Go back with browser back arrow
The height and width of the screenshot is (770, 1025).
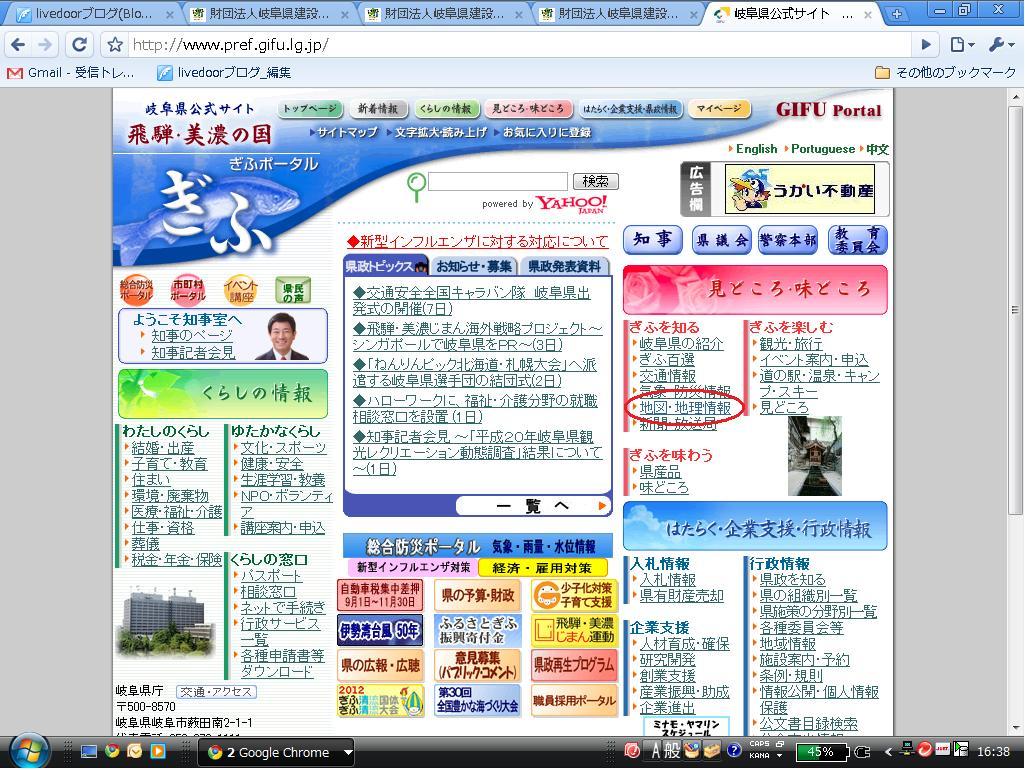[18, 44]
